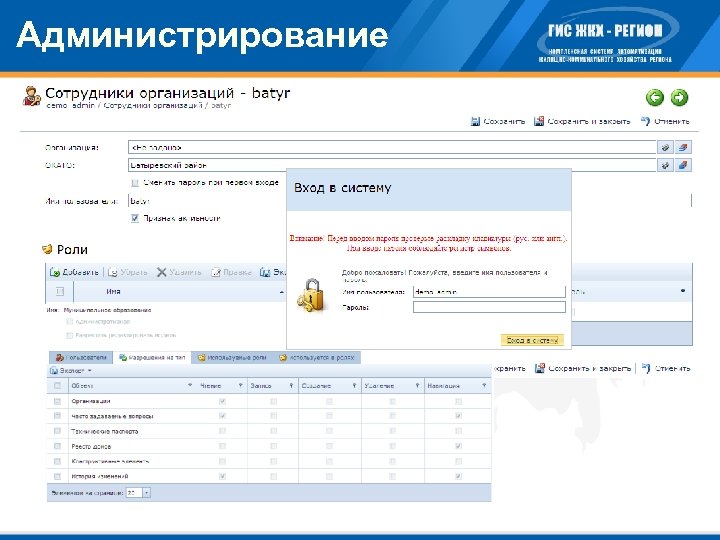This screenshot has height=540, width=720.
Task: Open the filter icon of Запись column
Action: [291, 386]
